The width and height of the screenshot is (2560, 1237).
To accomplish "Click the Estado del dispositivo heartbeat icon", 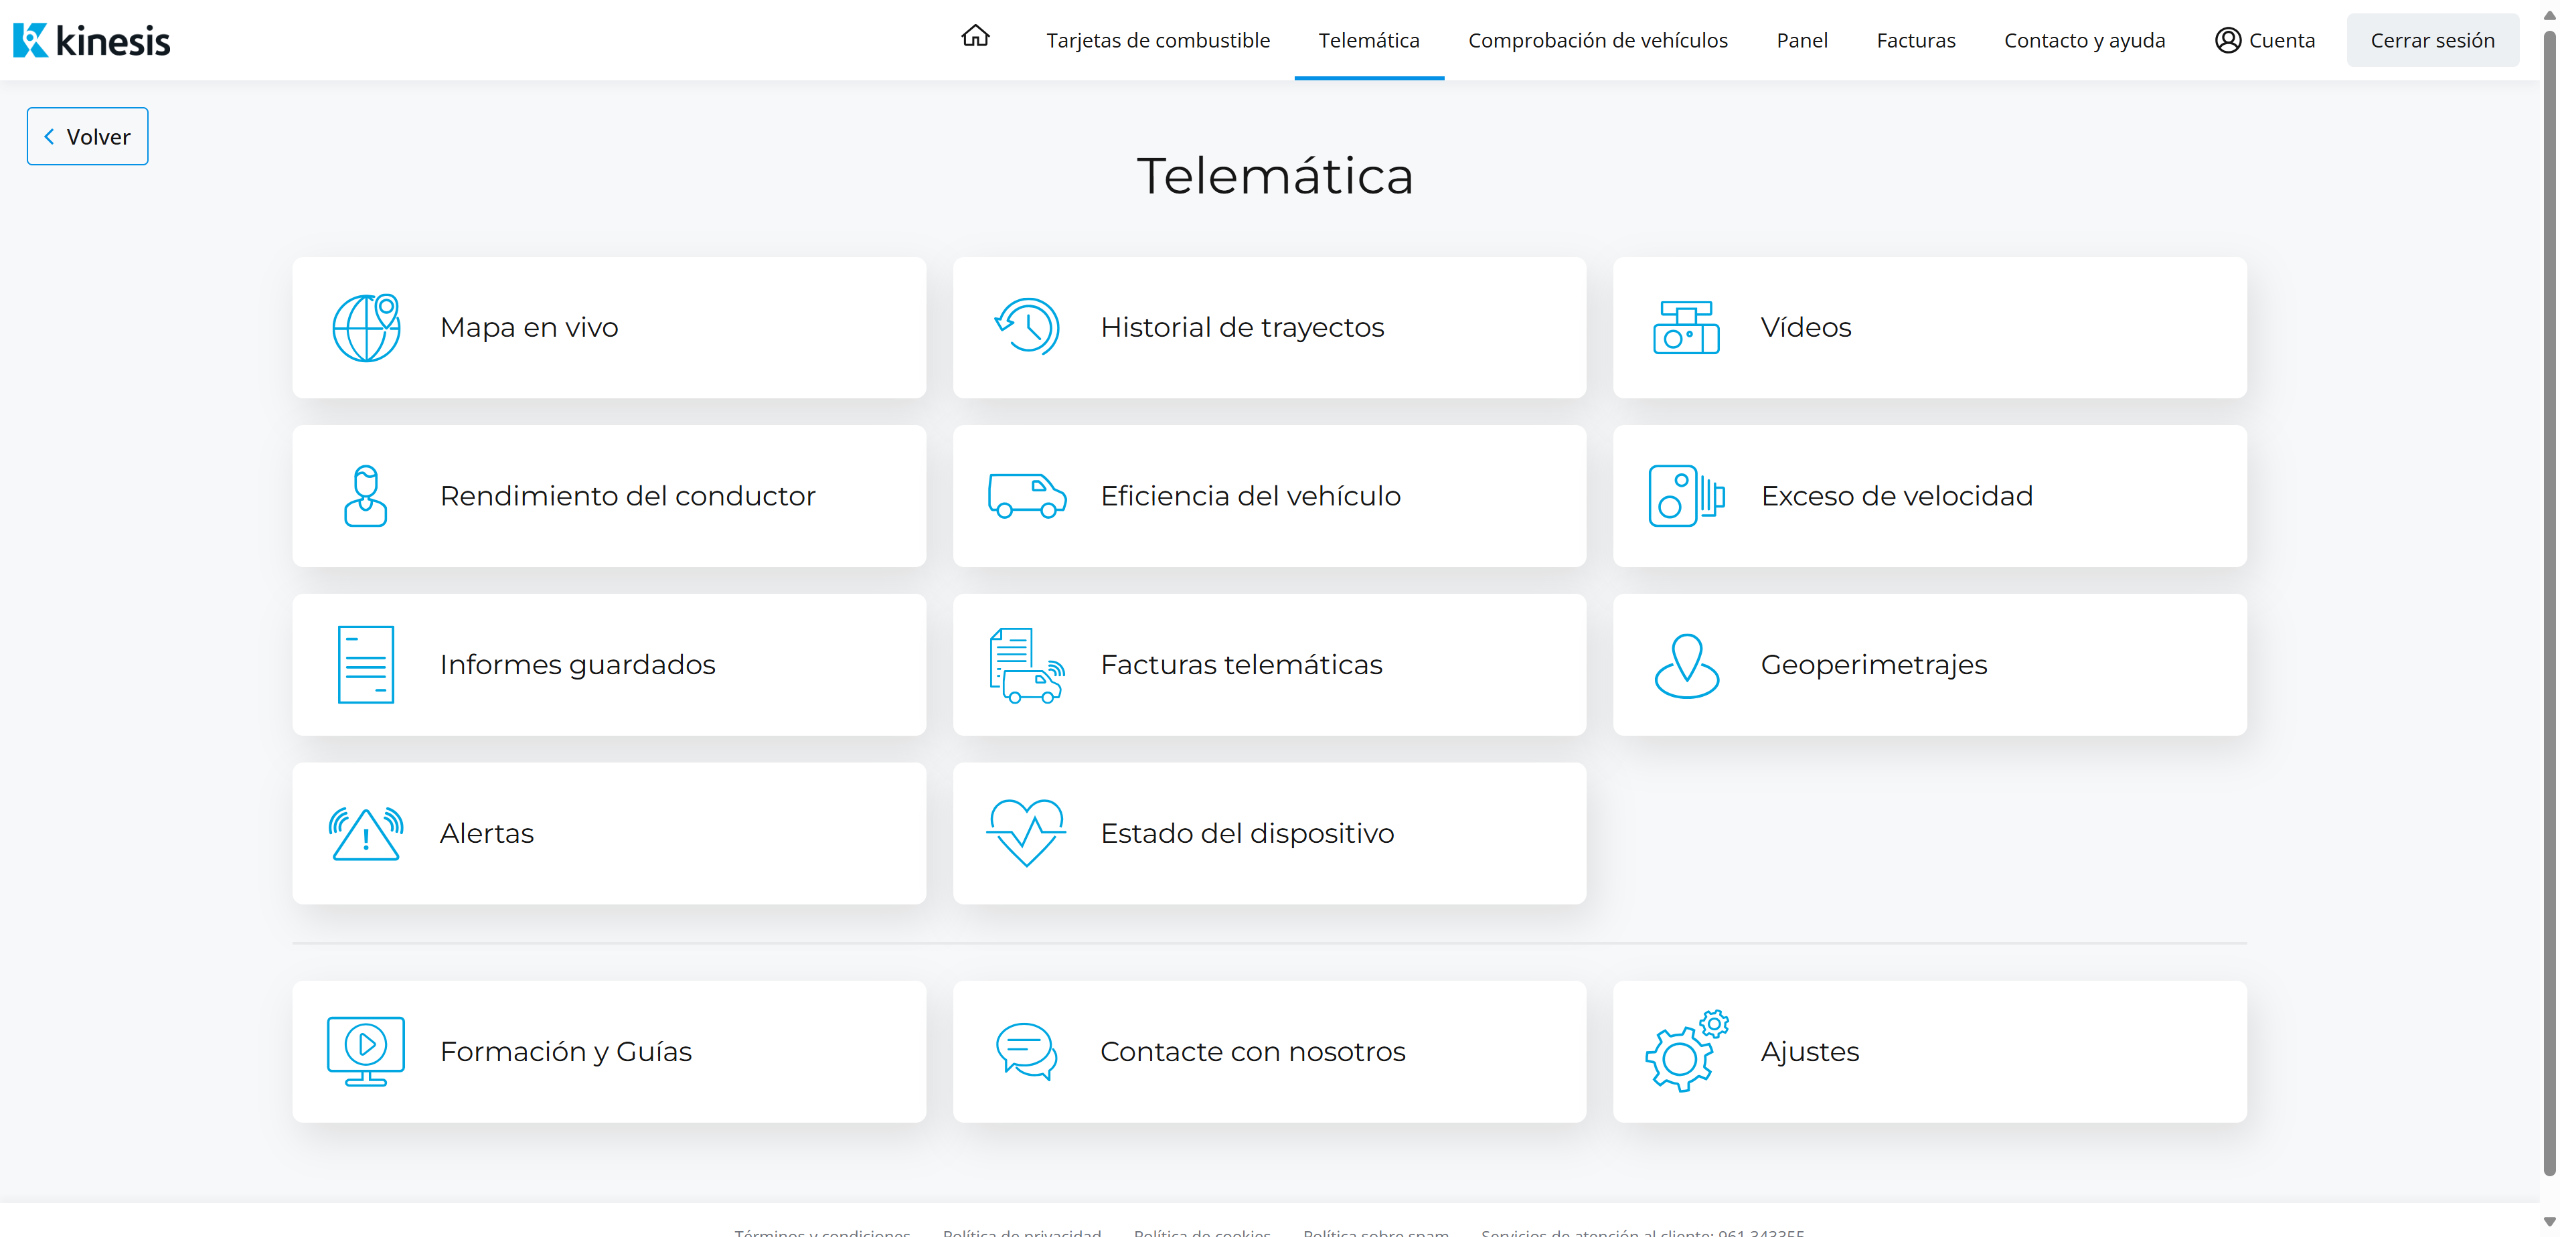I will (x=1027, y=833).
